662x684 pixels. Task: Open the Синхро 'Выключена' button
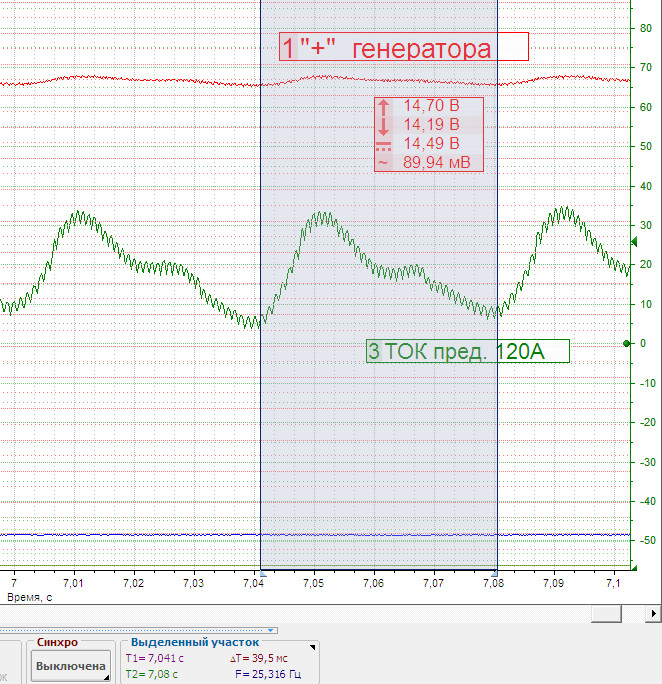coord(71,666)
